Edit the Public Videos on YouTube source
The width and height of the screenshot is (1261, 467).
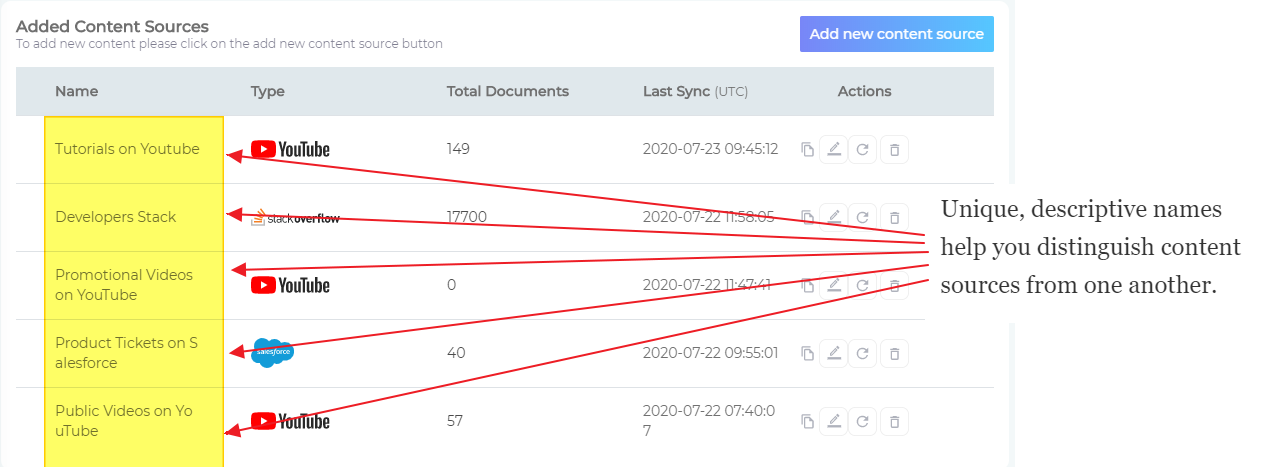[833, 421]
